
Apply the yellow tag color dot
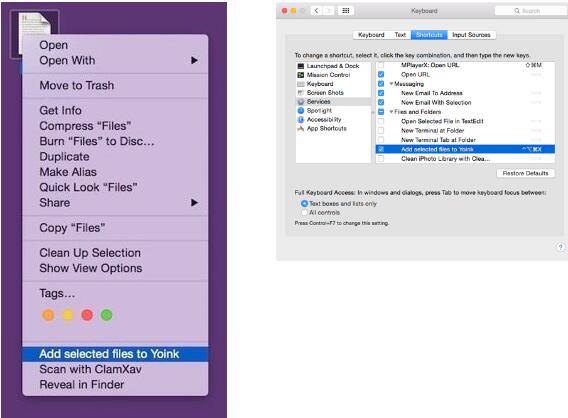[x=68, y=315]
